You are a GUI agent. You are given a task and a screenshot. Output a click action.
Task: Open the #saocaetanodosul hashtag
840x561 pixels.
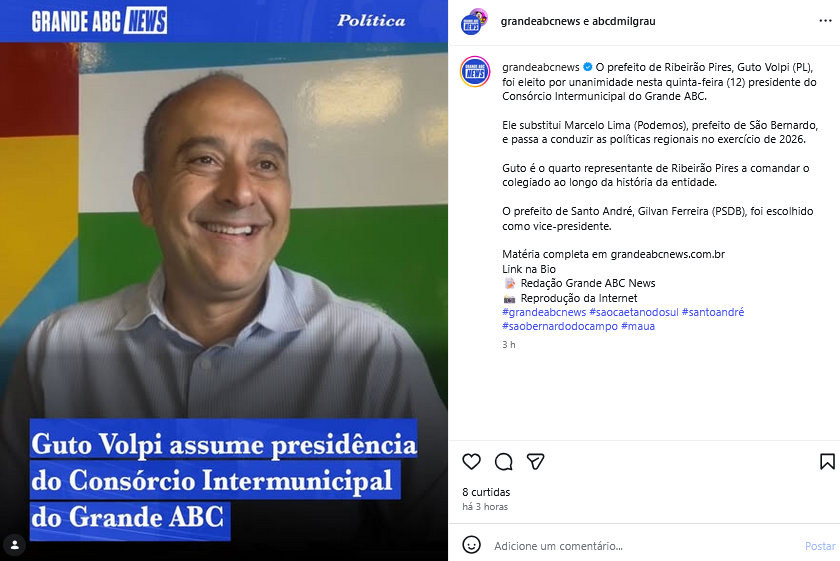pyautogui.click(x=634, y=312)
